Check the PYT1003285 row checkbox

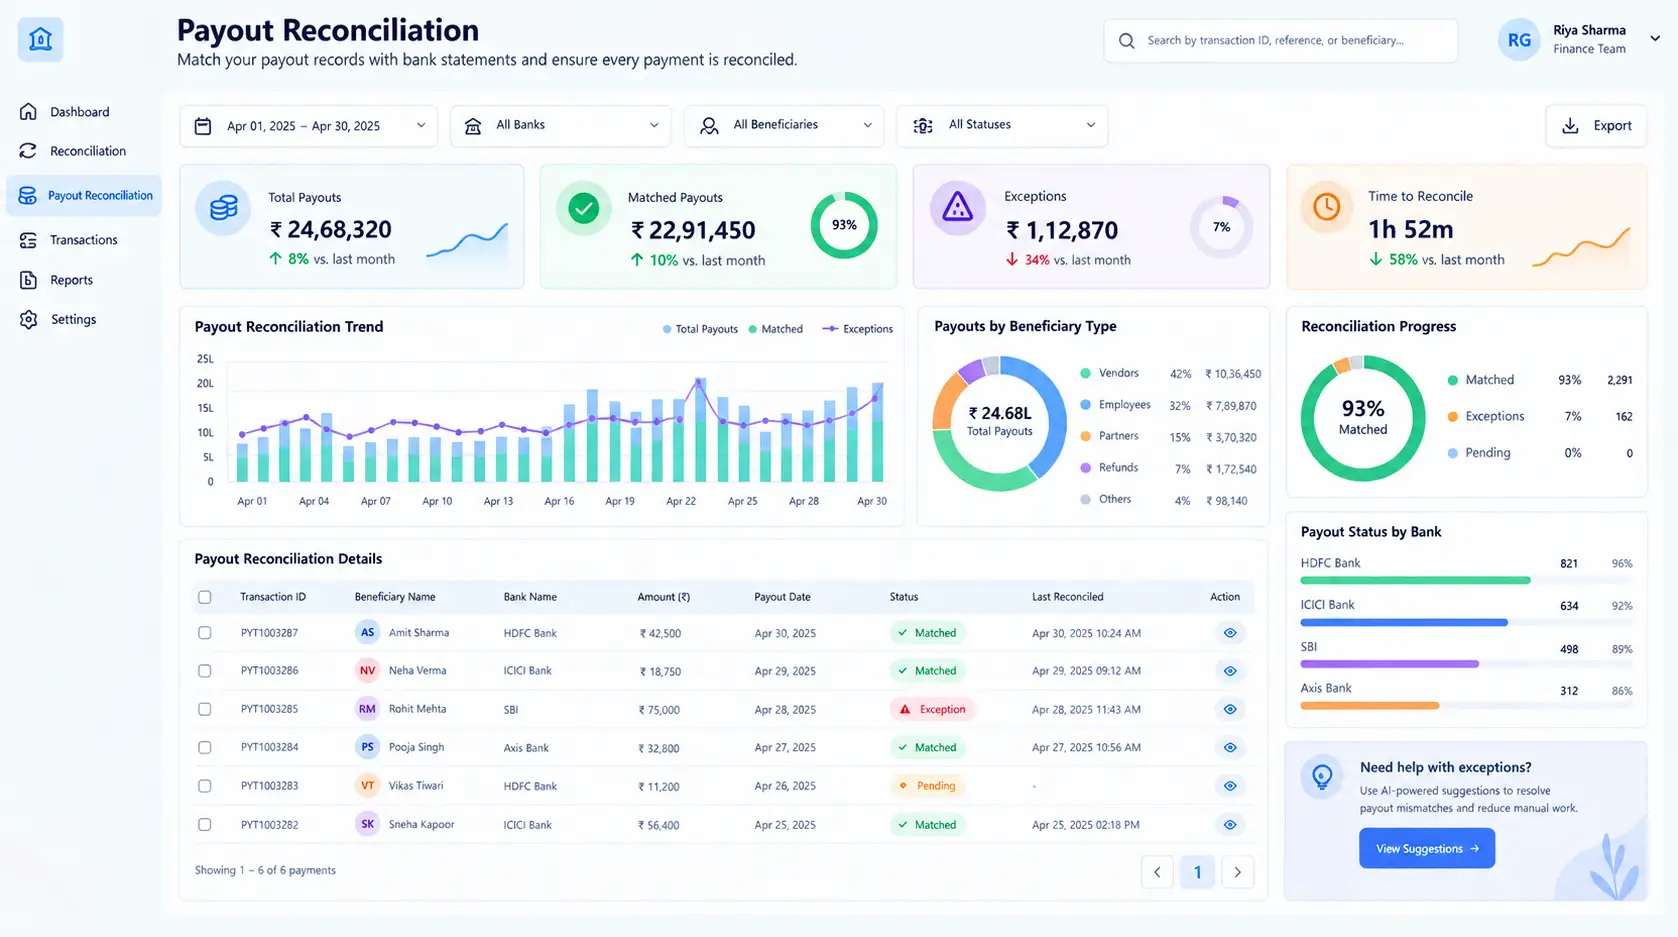click(x=205, y=709)
